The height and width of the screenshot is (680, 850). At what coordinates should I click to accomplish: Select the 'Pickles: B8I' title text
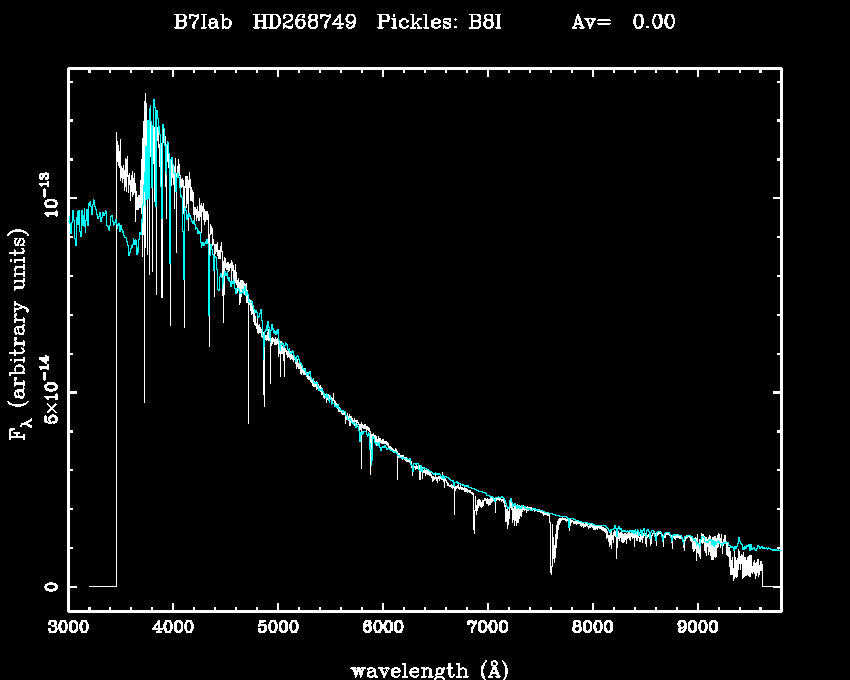point(438,23)
